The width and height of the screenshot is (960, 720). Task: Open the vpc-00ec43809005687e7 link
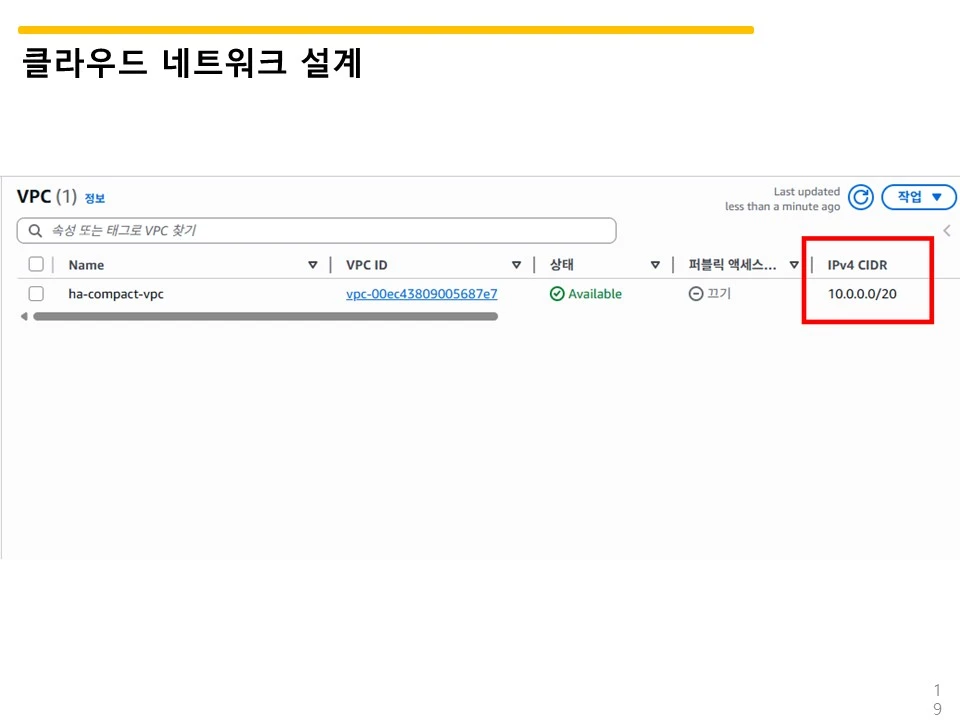[x=419, y=293]
